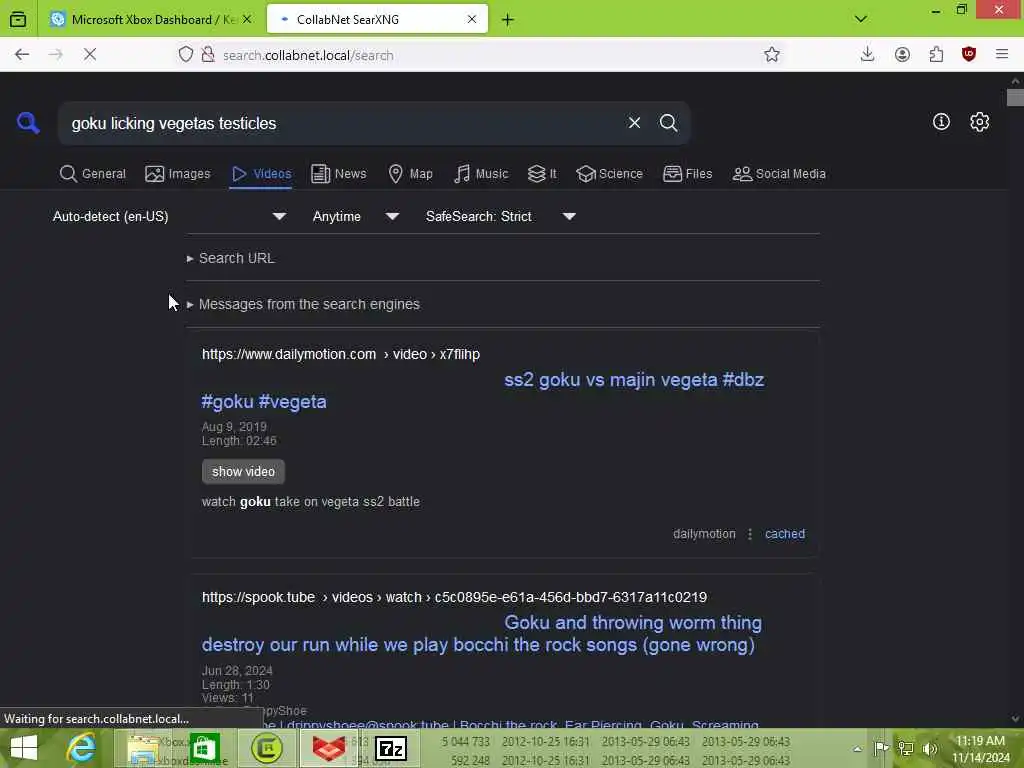1024x768 pixels.
Task: Click the show video button
Action: (x=243, y=472)
